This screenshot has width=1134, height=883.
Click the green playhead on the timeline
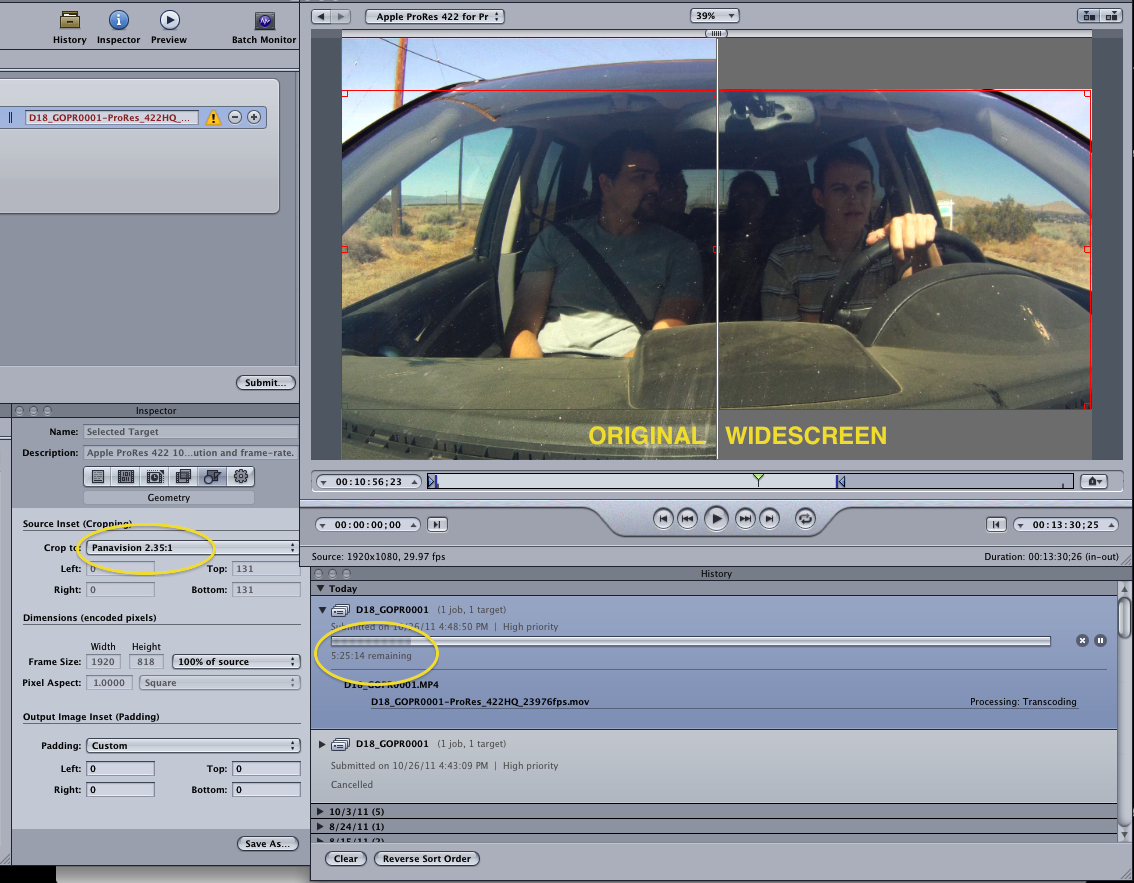(758, 479)
